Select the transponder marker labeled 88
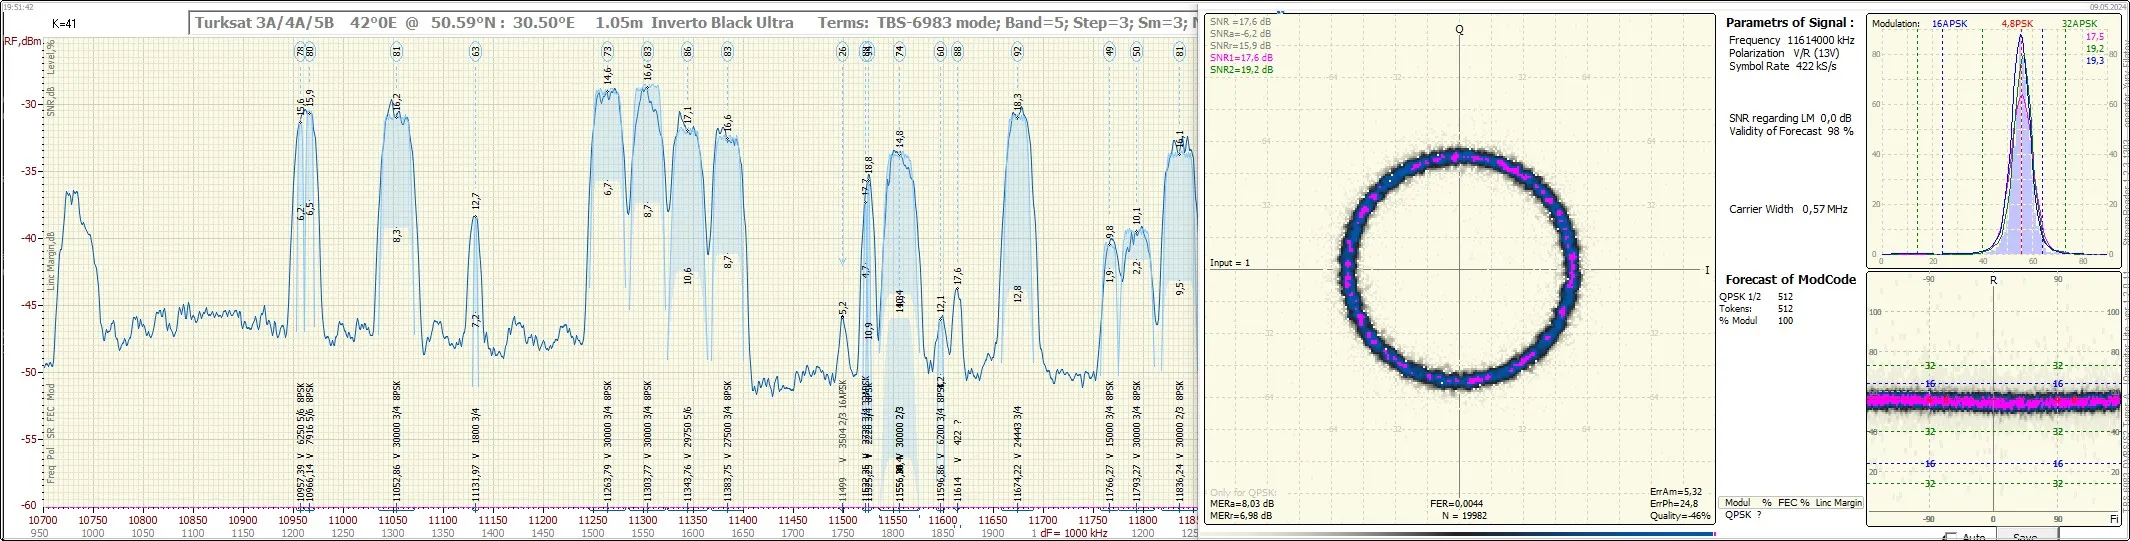The height and width of the screenshot is (541, 2130). tap(957, 51)
